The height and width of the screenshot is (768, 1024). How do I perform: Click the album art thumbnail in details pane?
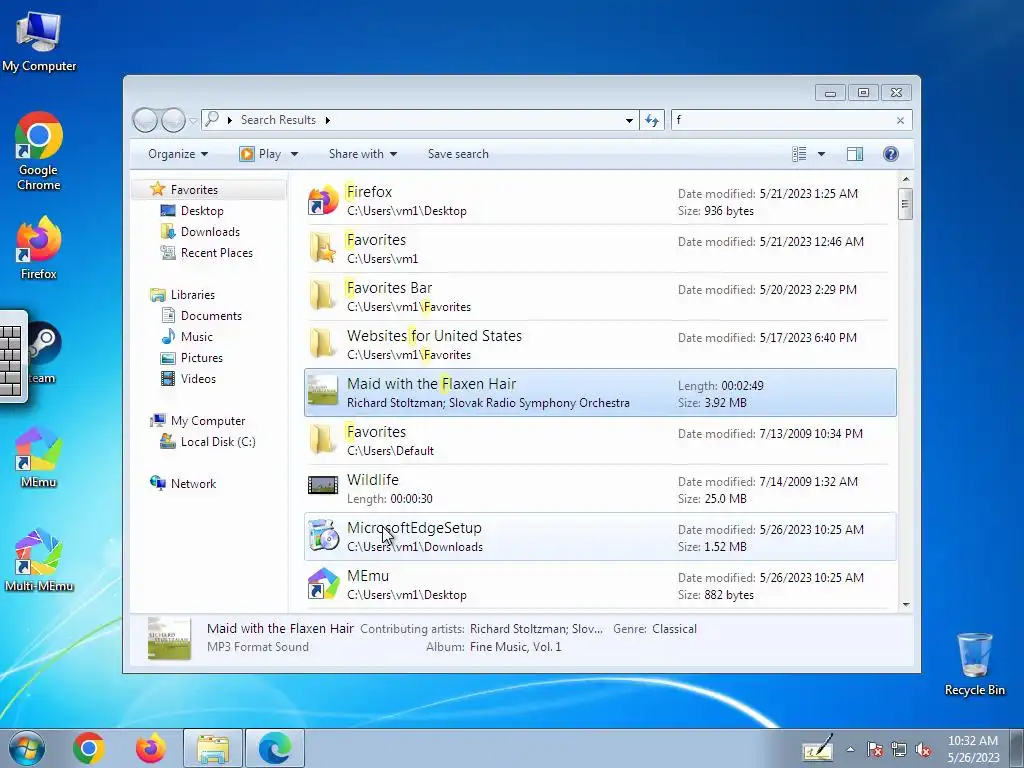tap(169, 638)
